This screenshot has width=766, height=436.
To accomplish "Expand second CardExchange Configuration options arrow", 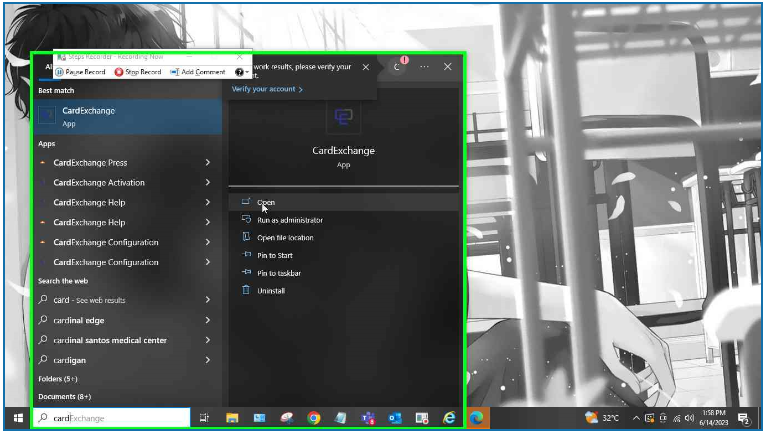I will [208, 262].
